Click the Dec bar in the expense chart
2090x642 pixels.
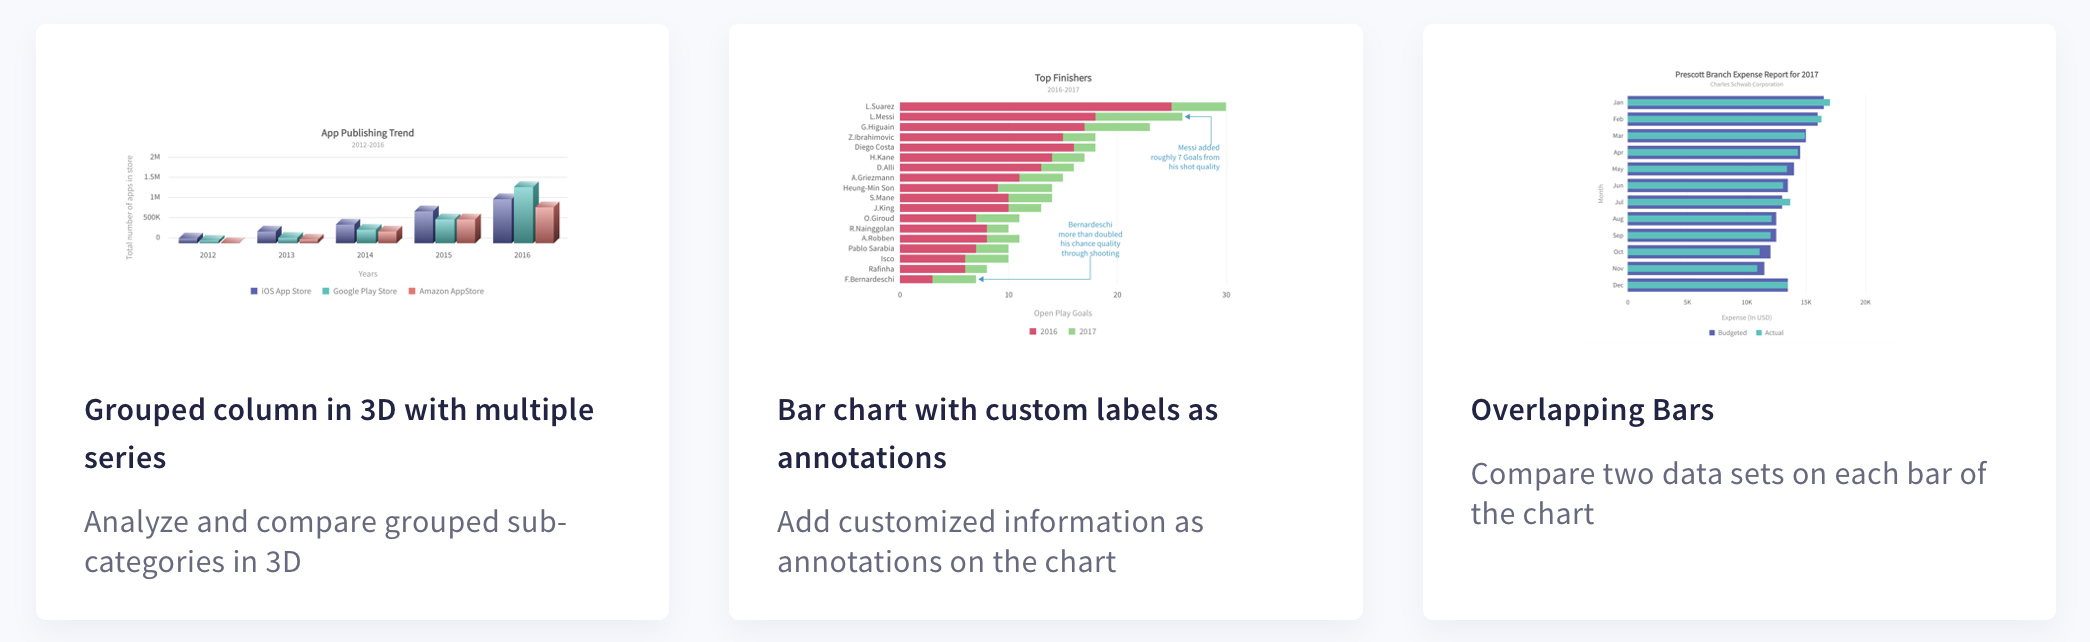pyautogui.click(x=1706, y=285)
